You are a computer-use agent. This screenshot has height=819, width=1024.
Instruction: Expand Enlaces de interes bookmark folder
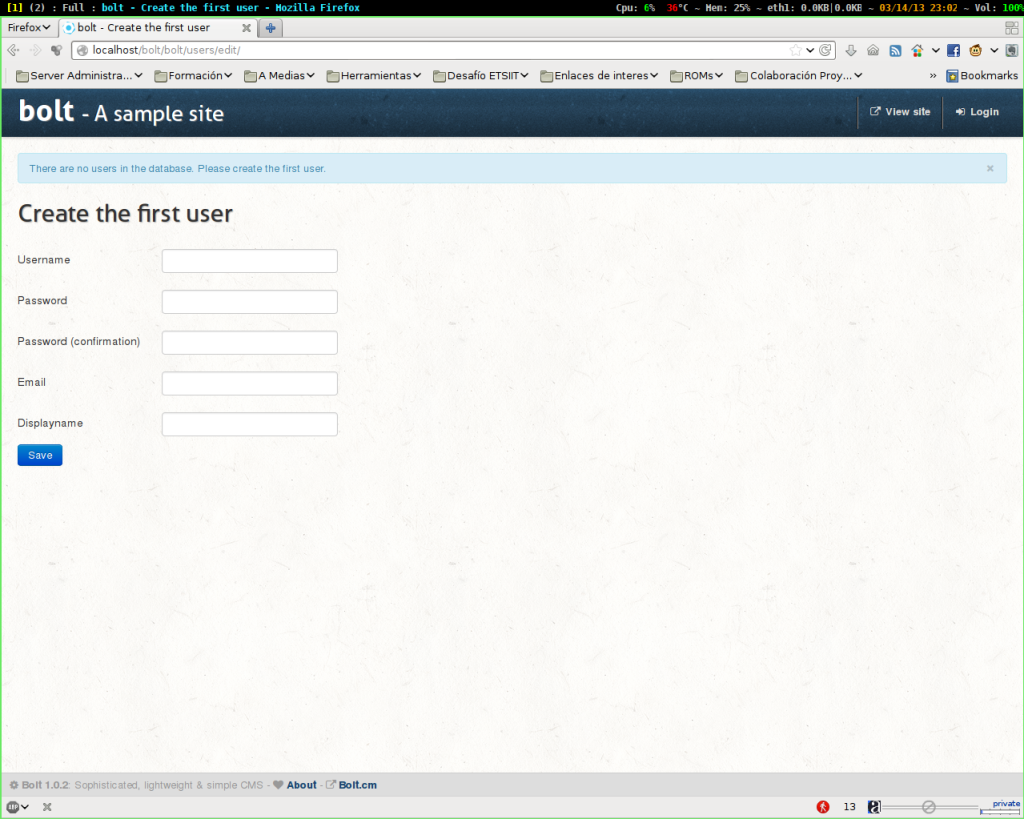[600, 76]
